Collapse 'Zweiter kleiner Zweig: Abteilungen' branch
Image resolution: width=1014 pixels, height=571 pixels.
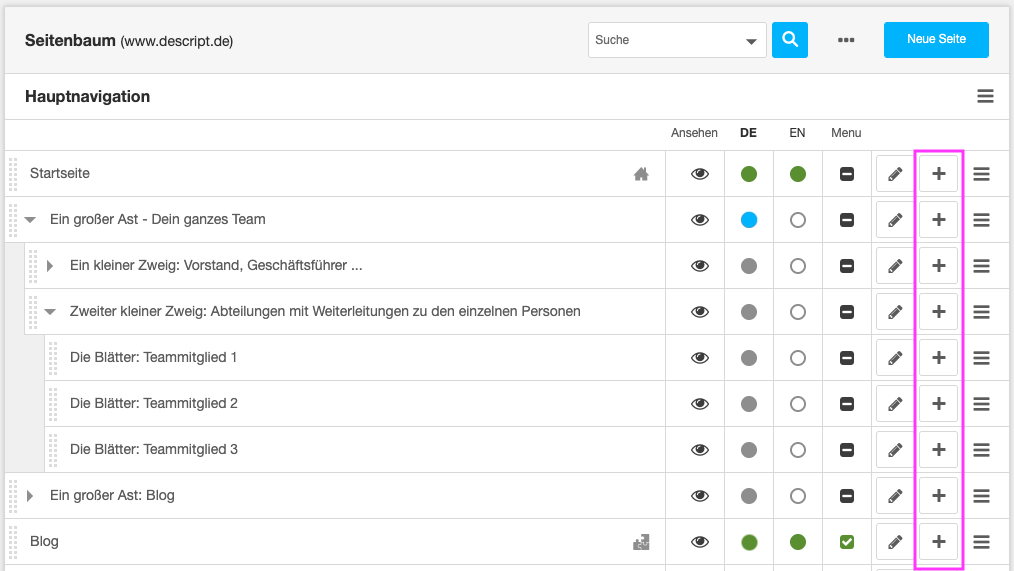pos(50,312)
